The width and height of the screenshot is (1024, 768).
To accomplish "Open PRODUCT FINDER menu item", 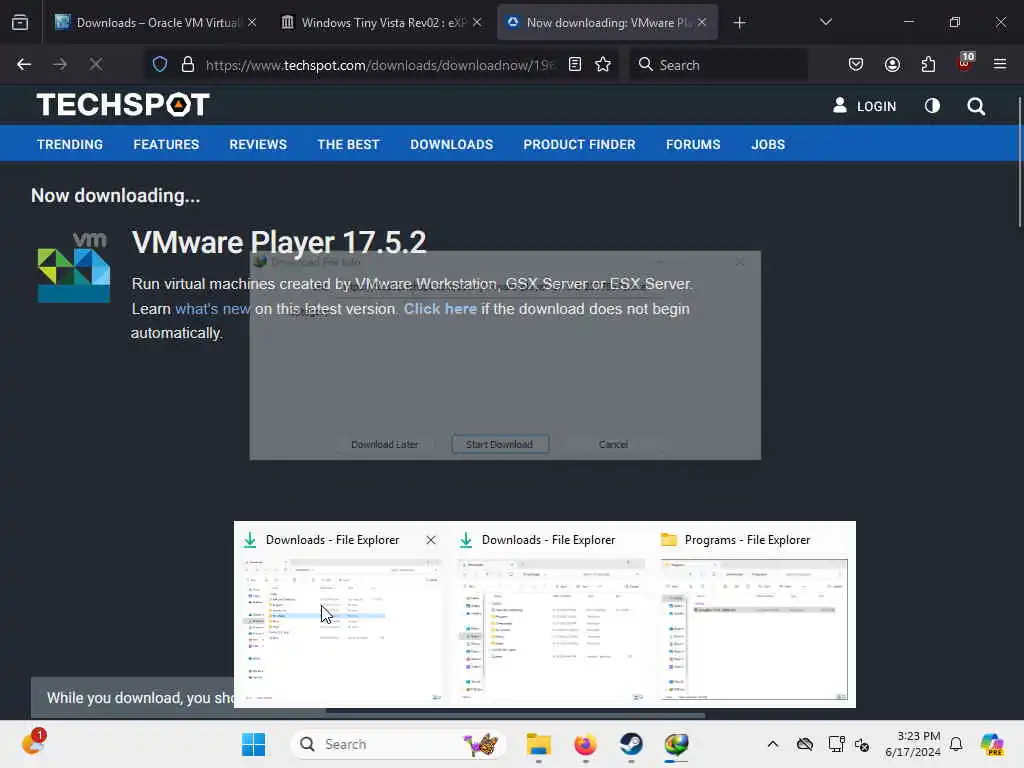I will click(x=579, y=144).
